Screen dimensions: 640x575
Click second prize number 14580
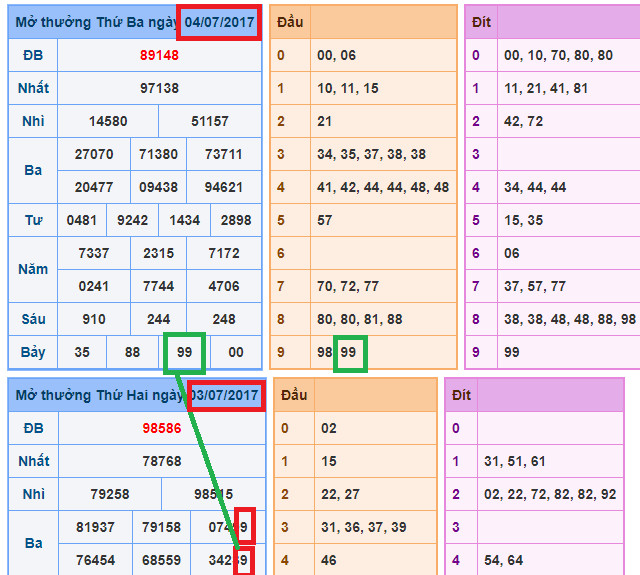click(108, 121)
